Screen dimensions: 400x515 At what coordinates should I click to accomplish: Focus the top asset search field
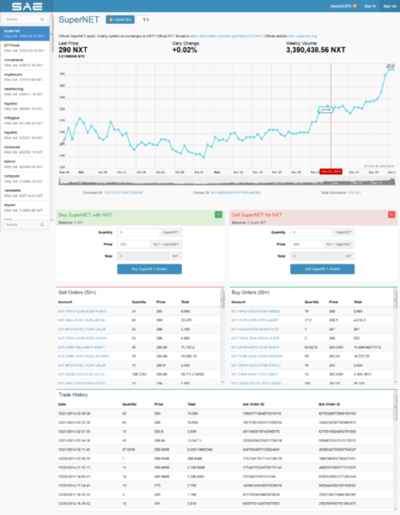pyautogui.click(x=25, y=19)
